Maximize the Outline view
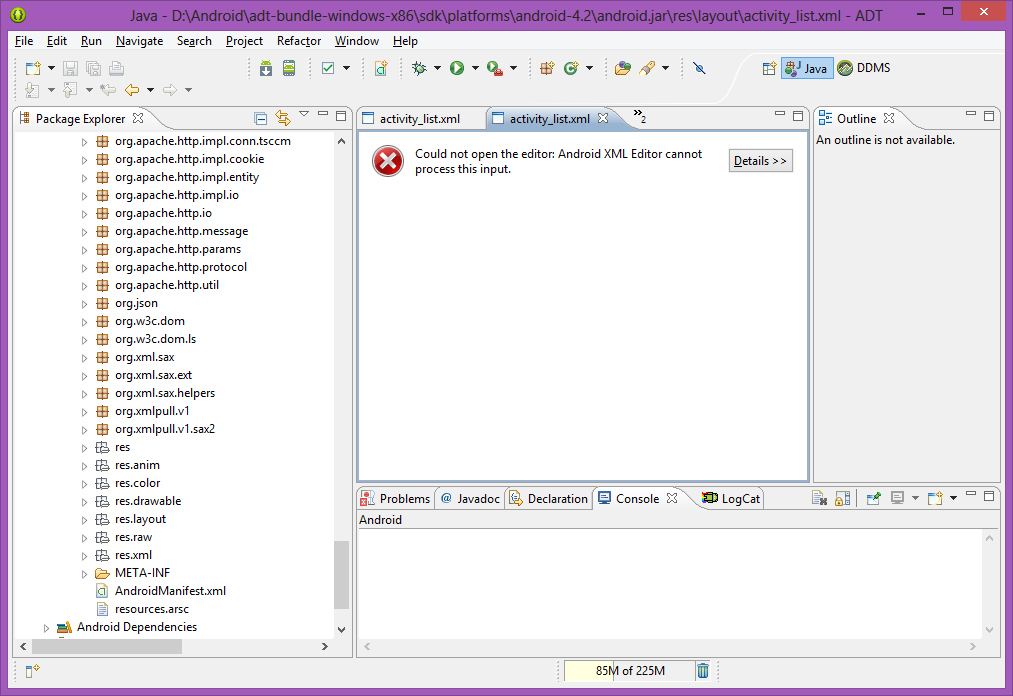The image size is (1013, 696). point(988,116)
